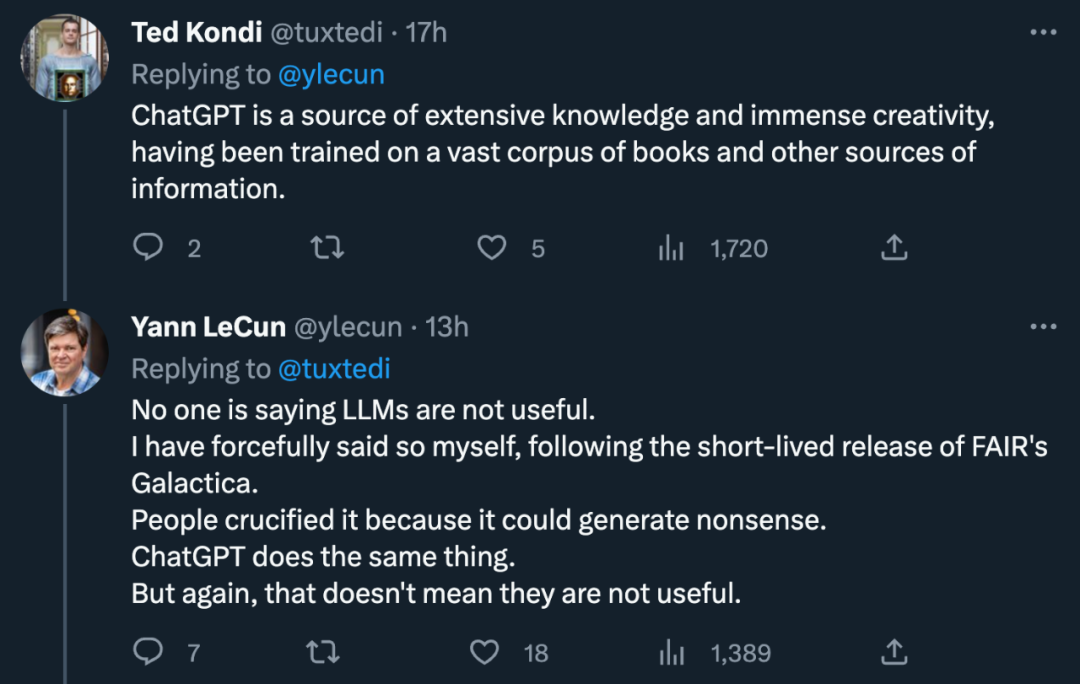View analytics for Yann LeCun's tweet
Viewport: 1080px width, 684px height.
pos(671,653)
